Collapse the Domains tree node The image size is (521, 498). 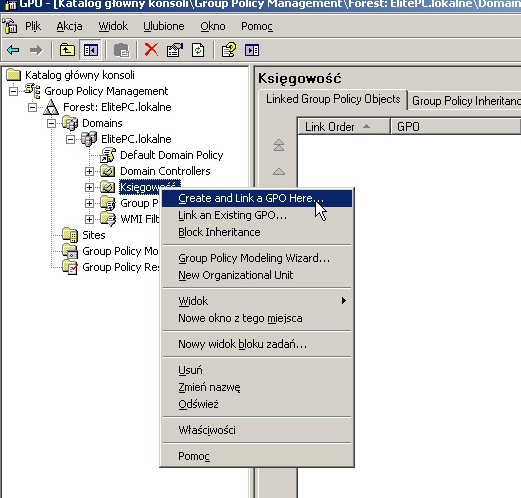(51, 123)
